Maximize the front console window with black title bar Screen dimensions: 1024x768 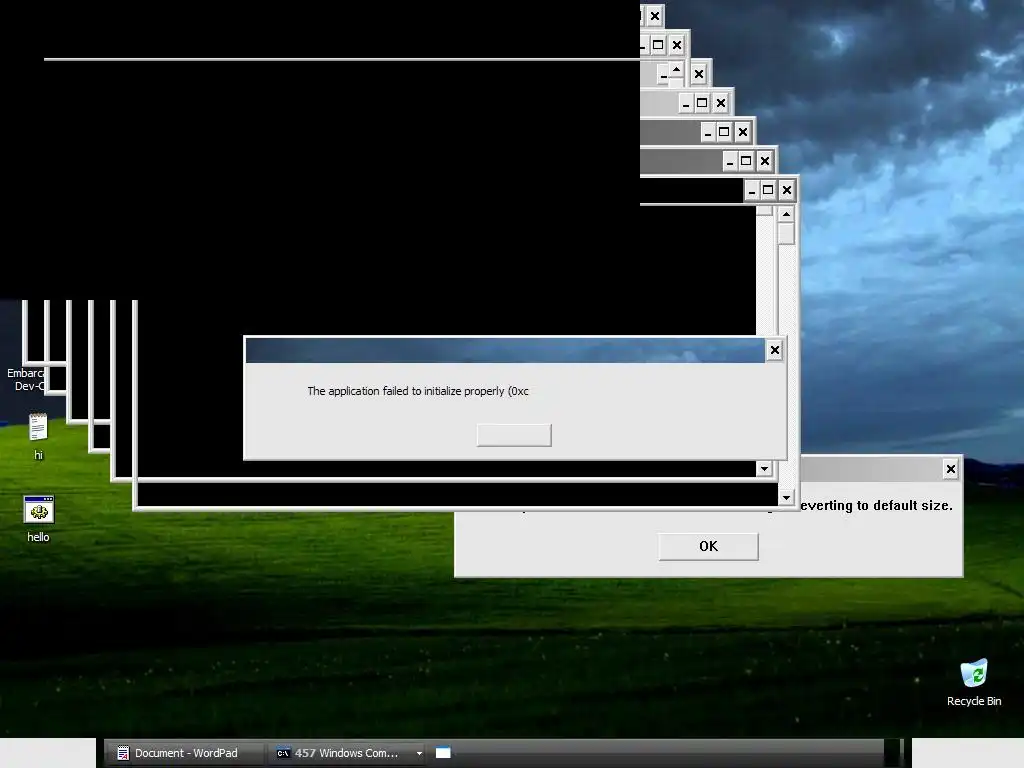(x=768, y=190)
